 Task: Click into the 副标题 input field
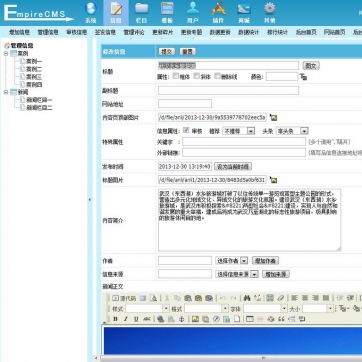(228, 90)
